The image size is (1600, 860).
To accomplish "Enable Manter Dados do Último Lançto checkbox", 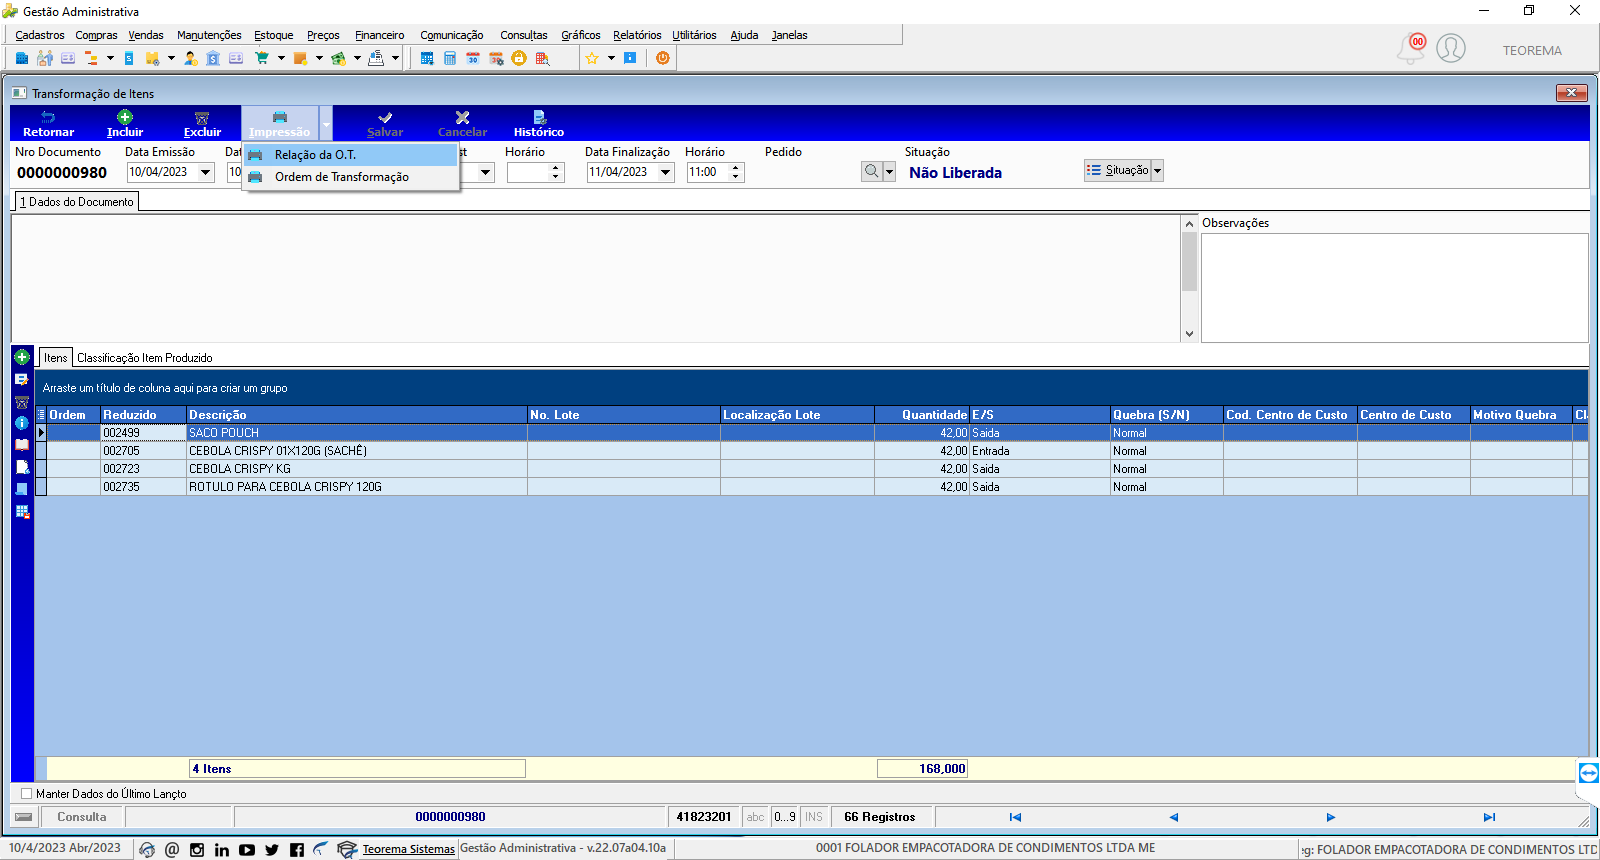I will [27, 794].
